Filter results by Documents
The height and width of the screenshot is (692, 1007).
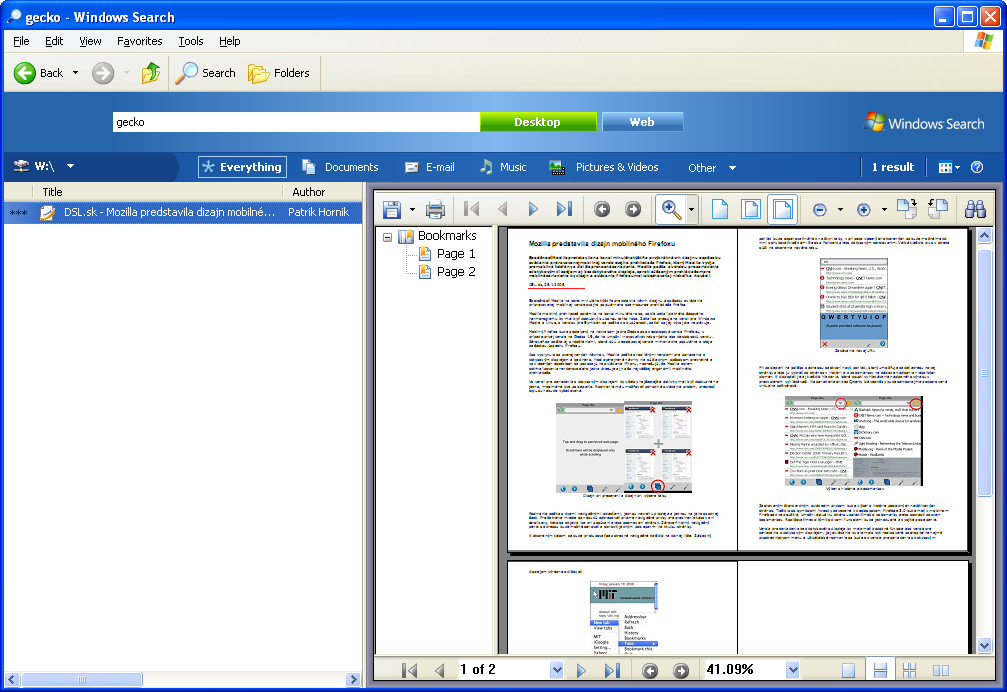click(x=340, y=167)
